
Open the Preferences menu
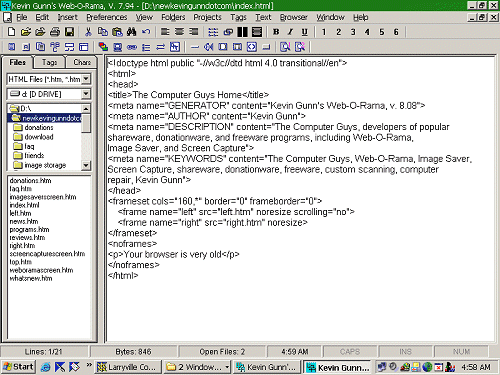[x=107, y=17]
